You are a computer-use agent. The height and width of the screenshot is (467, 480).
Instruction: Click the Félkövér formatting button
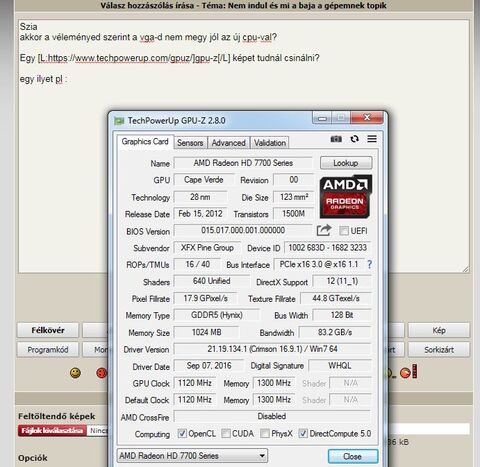[x=48, y=330]
